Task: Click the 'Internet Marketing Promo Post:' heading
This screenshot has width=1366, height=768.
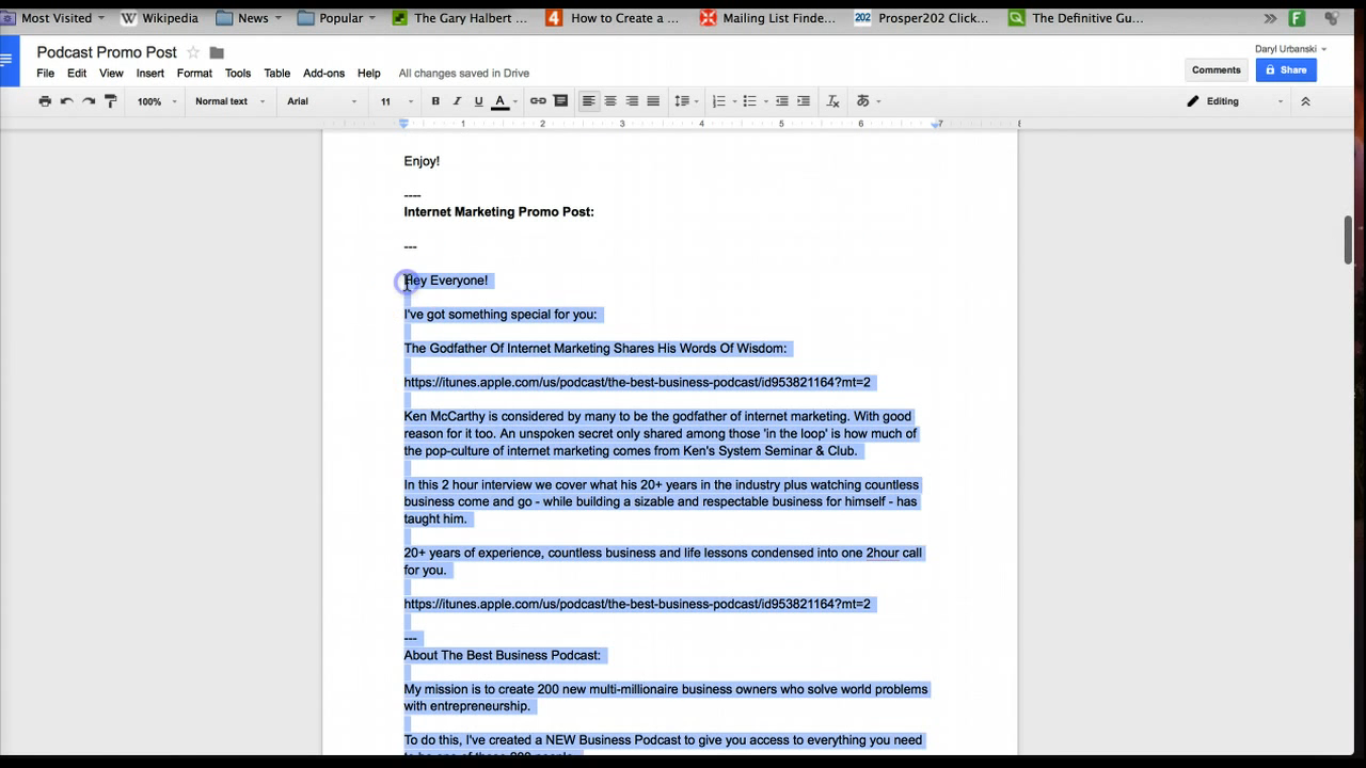Action: 499,212
